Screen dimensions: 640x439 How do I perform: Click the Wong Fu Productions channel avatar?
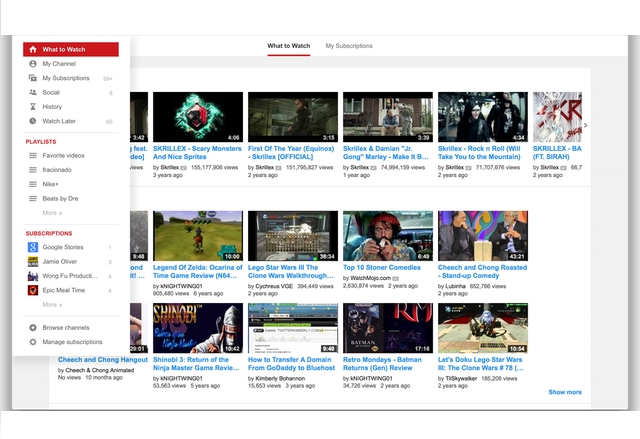tap(33, 276)
